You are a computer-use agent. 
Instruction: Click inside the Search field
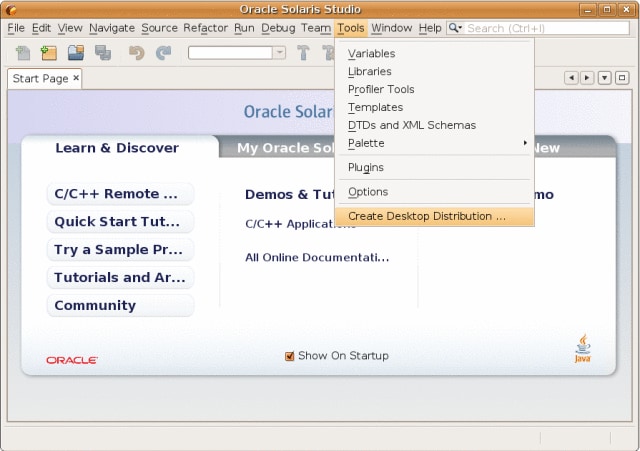coord(545,28)
